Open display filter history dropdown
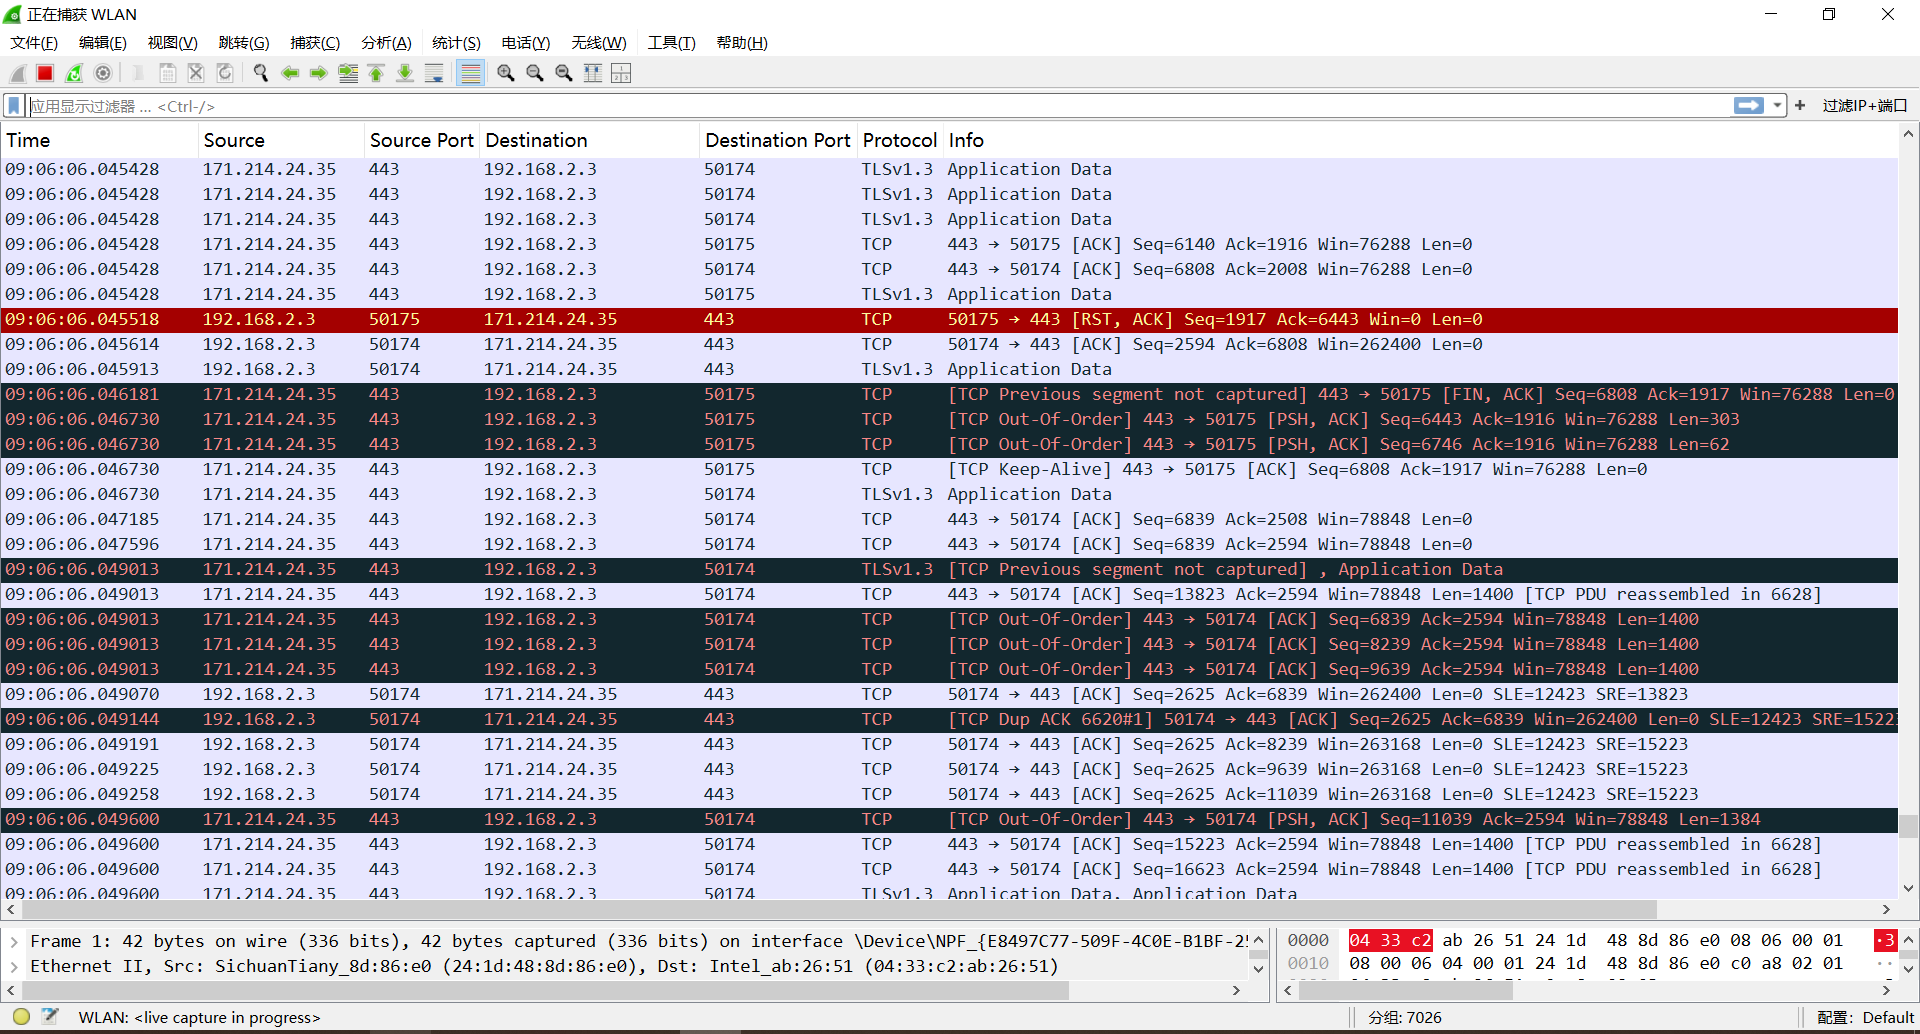The width and height of the screenshot is (1920, 1034). coord(1777,105)
